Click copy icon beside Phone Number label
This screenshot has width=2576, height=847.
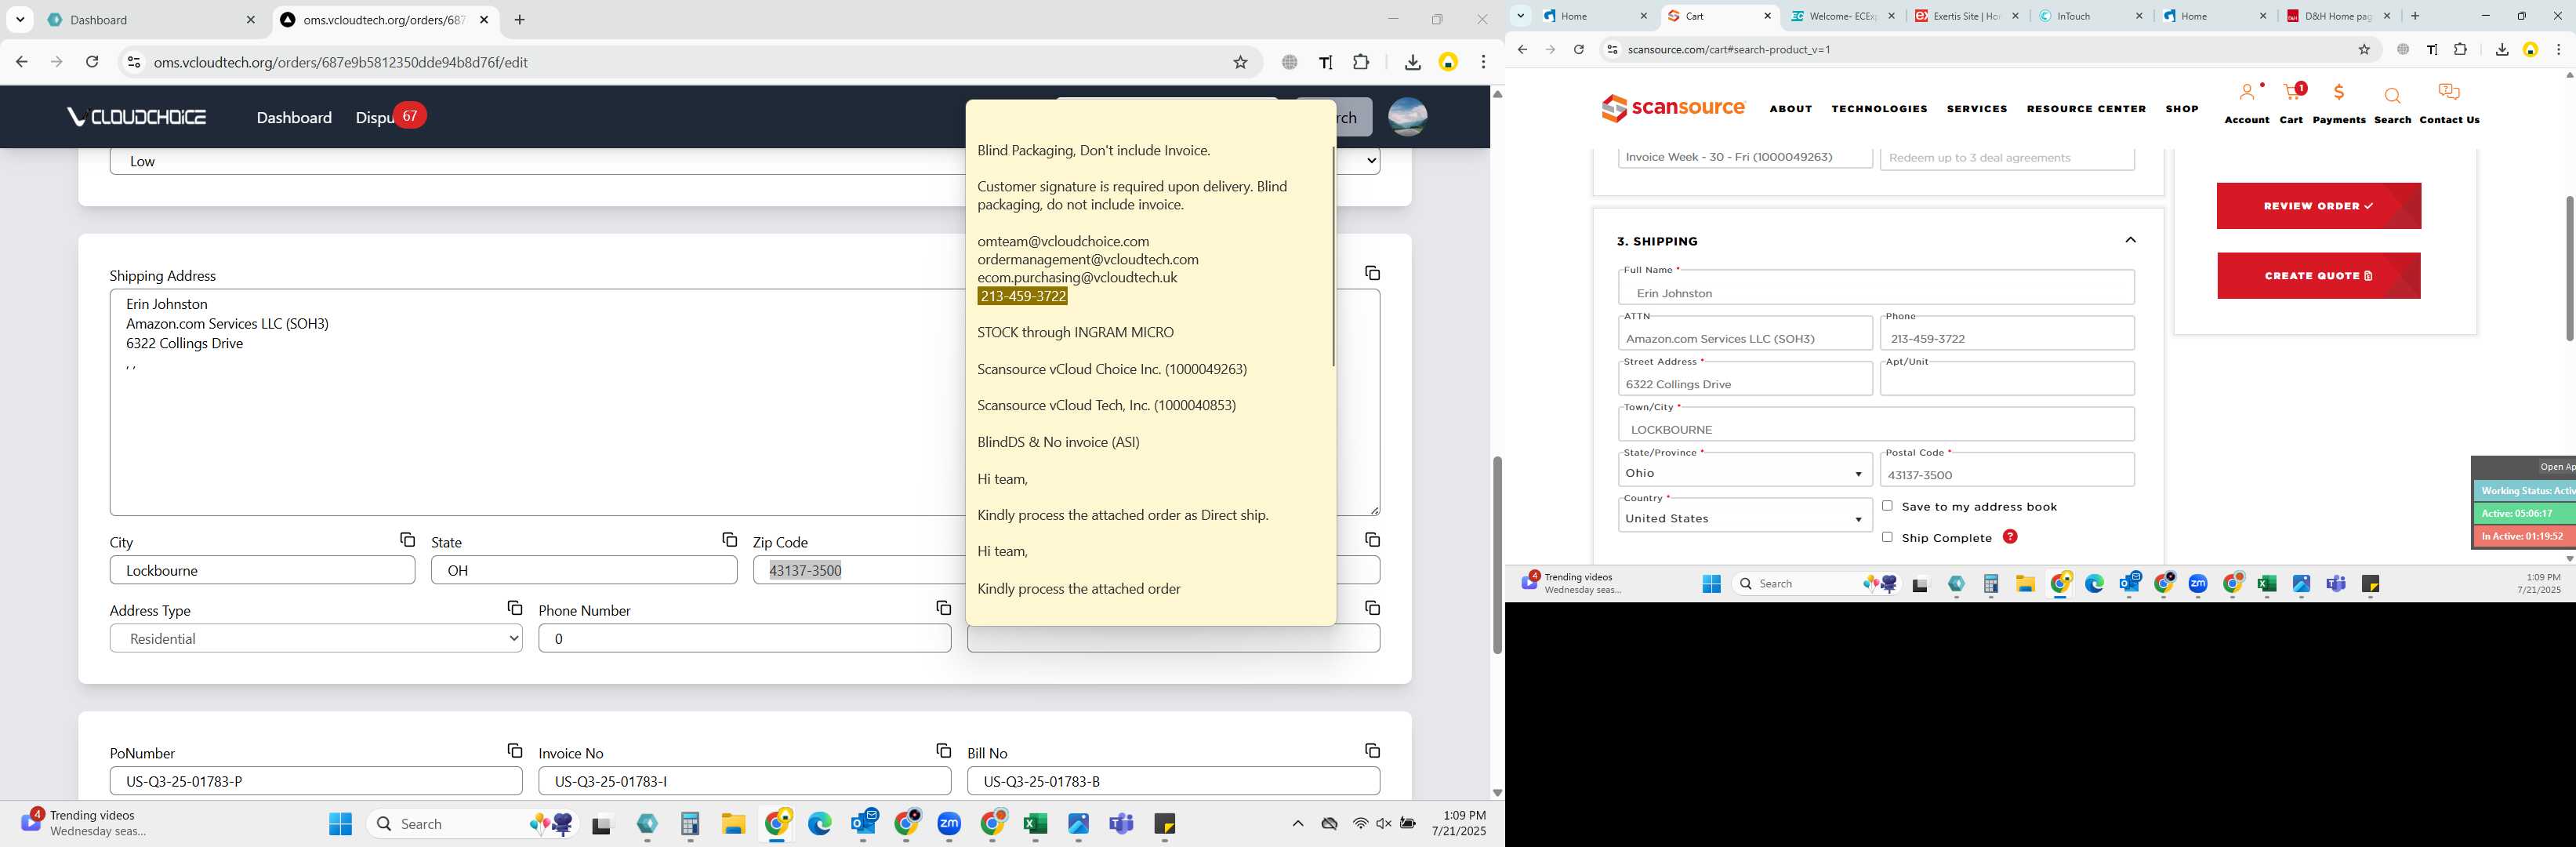(x=943, y=608)
